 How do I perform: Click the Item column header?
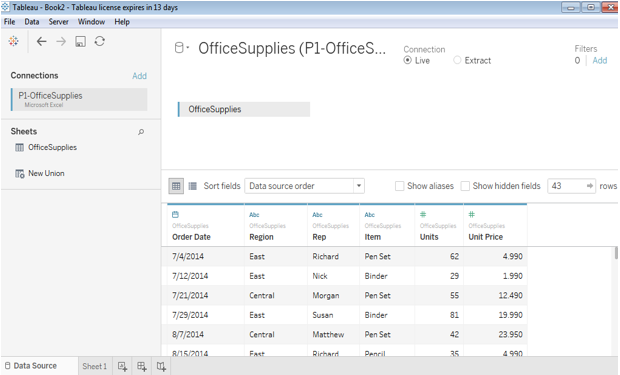click(372, 237)
